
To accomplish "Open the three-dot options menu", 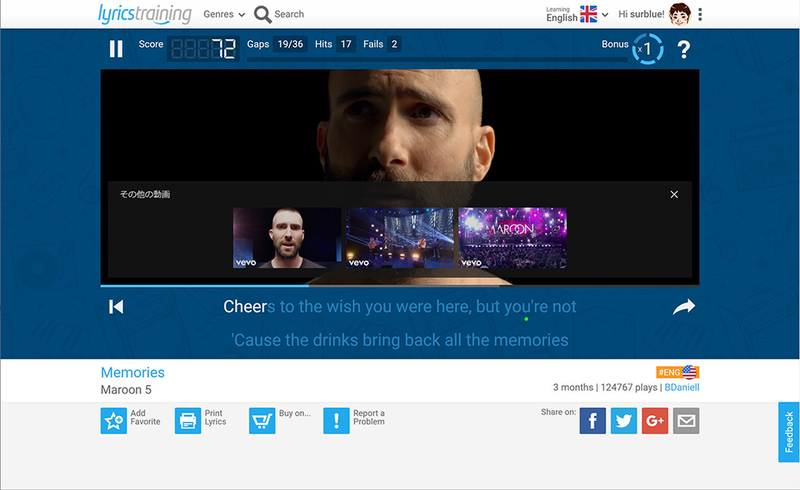I will point(700,14).
